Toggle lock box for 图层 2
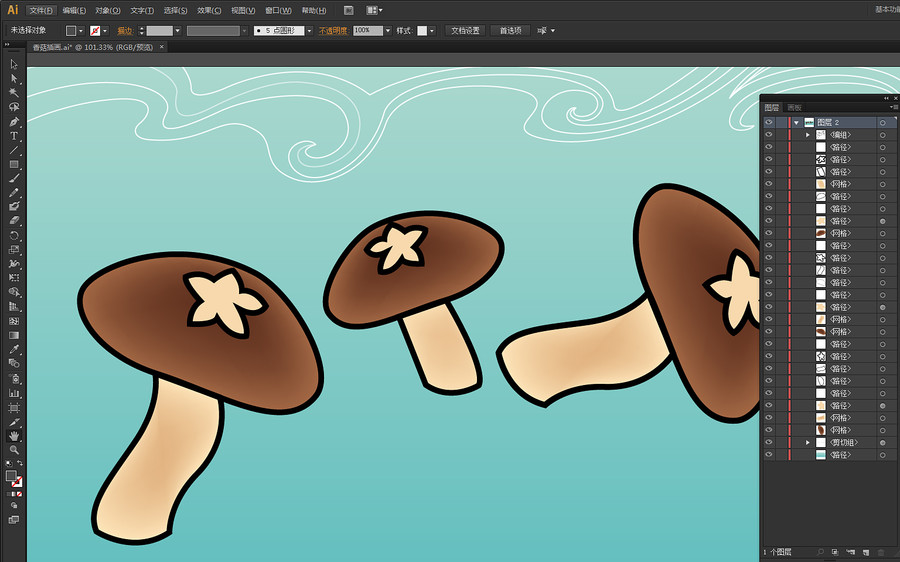The width and height of the screenshot is (900, 562). [x=781, y=123]
